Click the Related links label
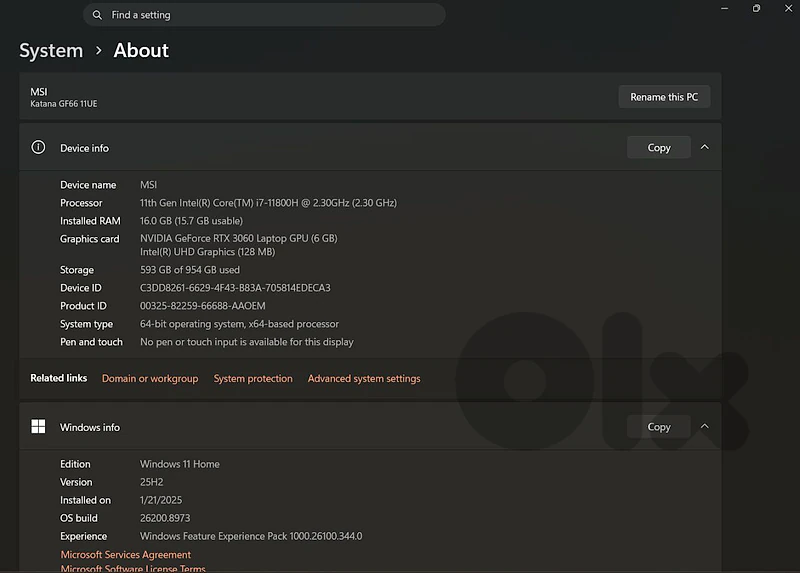 58,378
